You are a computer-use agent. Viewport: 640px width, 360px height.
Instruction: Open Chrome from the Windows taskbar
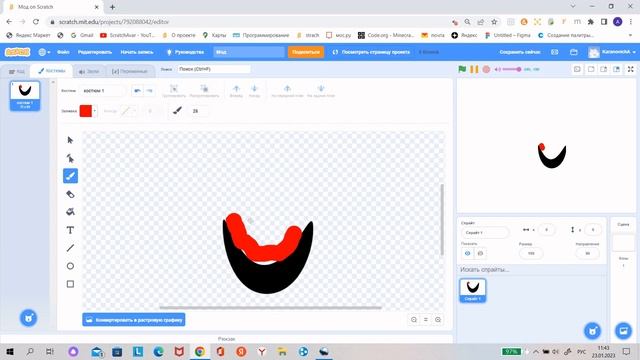(200, 351)
